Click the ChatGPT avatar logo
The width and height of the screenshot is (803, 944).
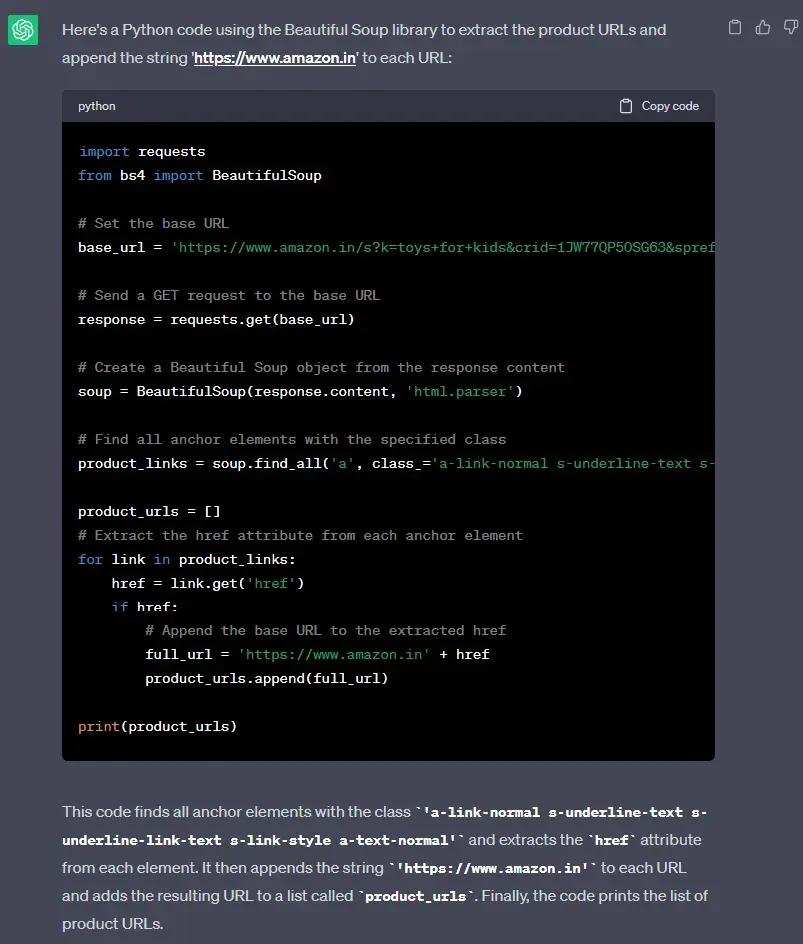pos(23,30)
